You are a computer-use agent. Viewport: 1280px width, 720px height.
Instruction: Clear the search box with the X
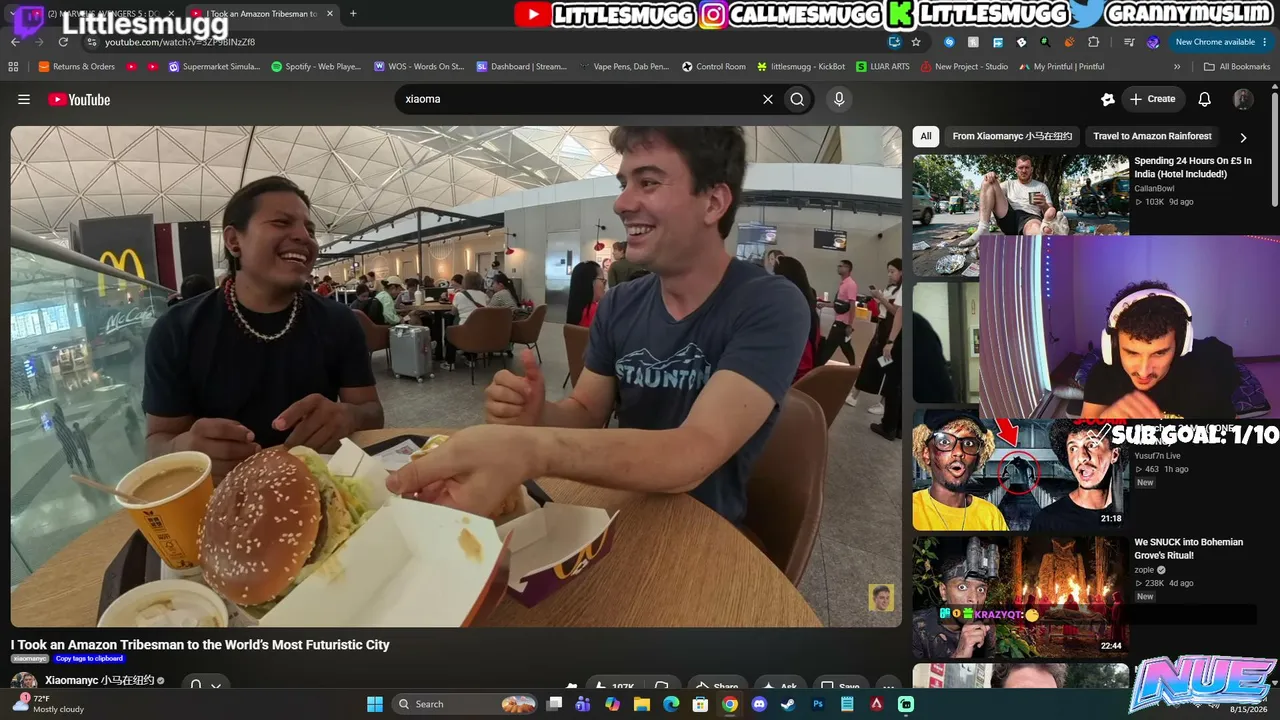(768, 99)
